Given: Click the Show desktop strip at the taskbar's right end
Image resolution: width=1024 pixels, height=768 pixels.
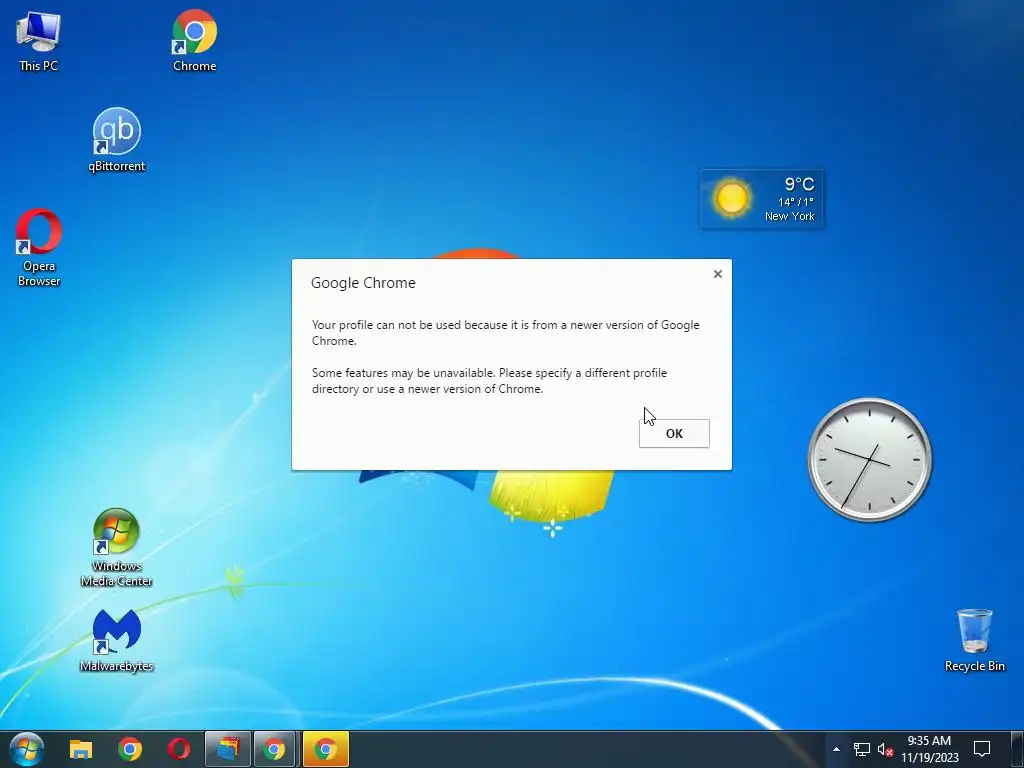Looking at the screenshot, I should (1017, 749).
